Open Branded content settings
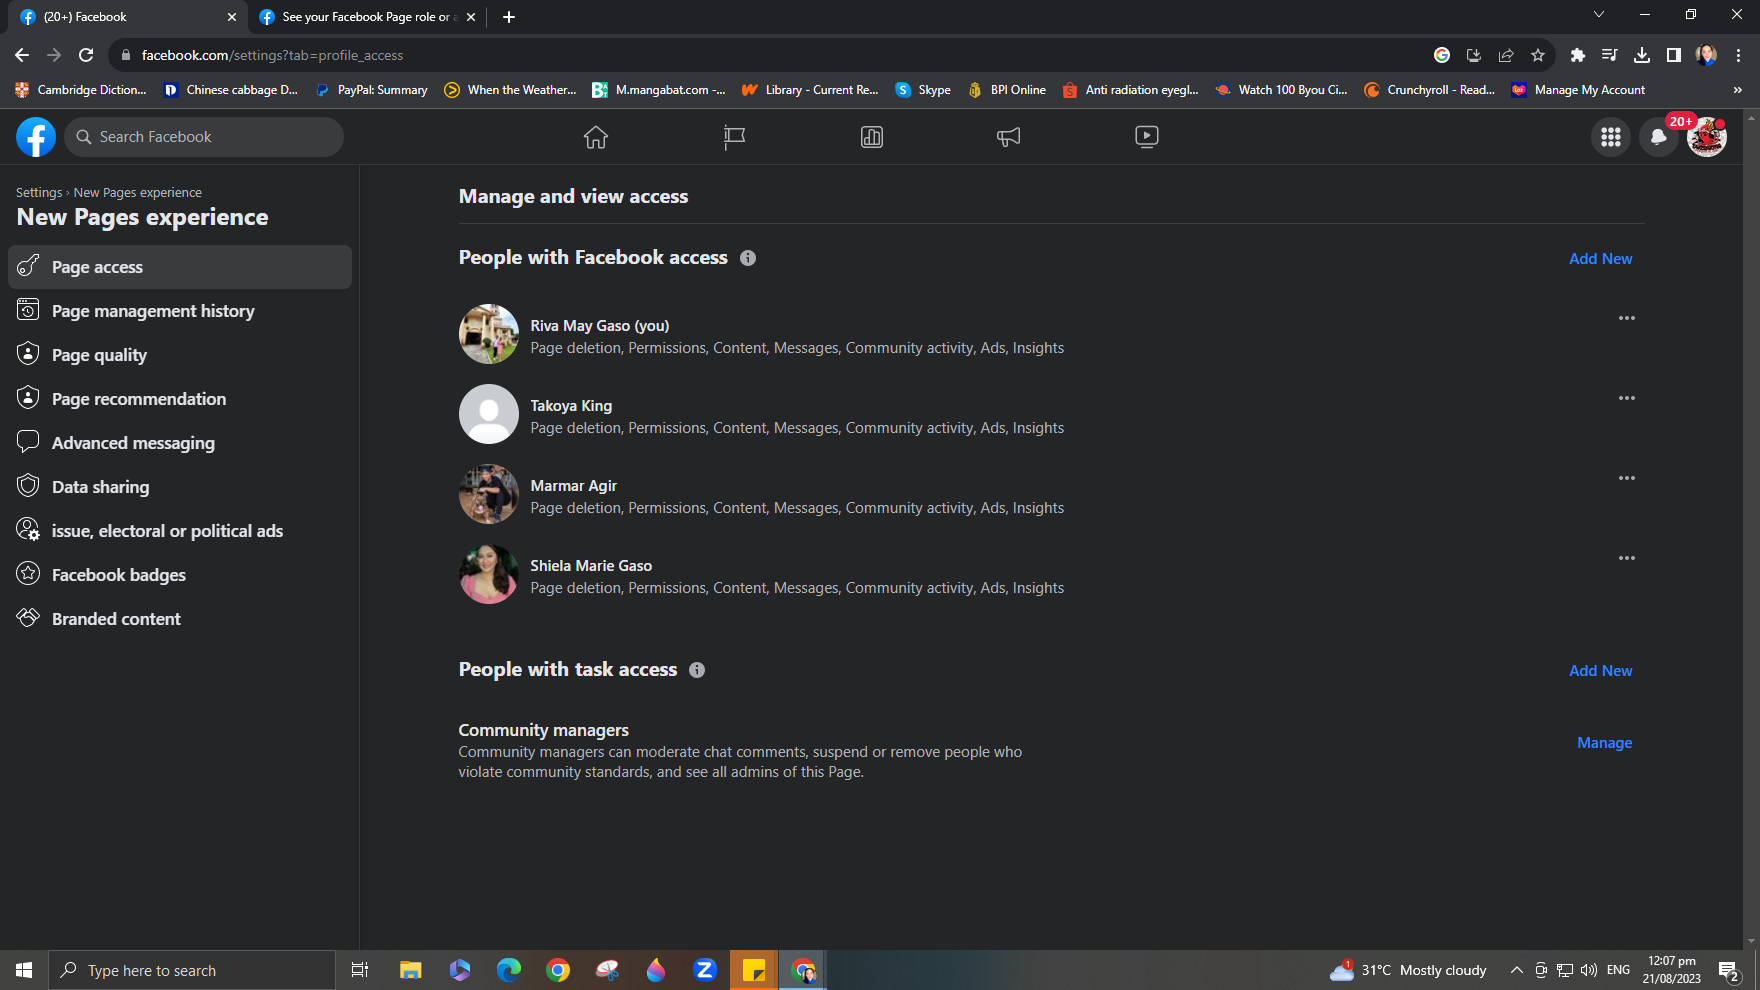 point(180,619)
